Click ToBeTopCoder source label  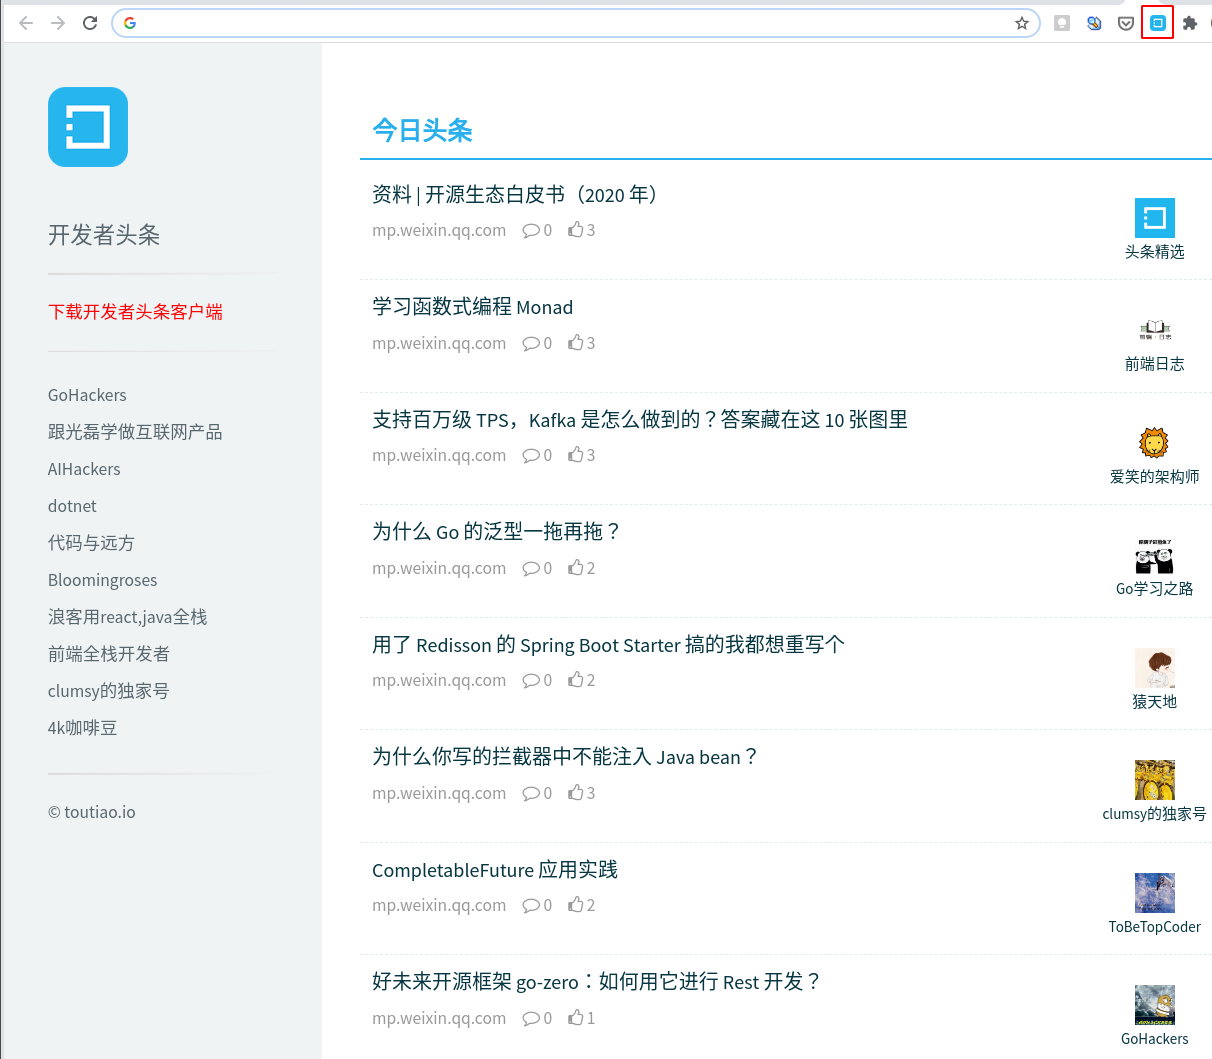pyautogui.click(x=1155, y=927)
